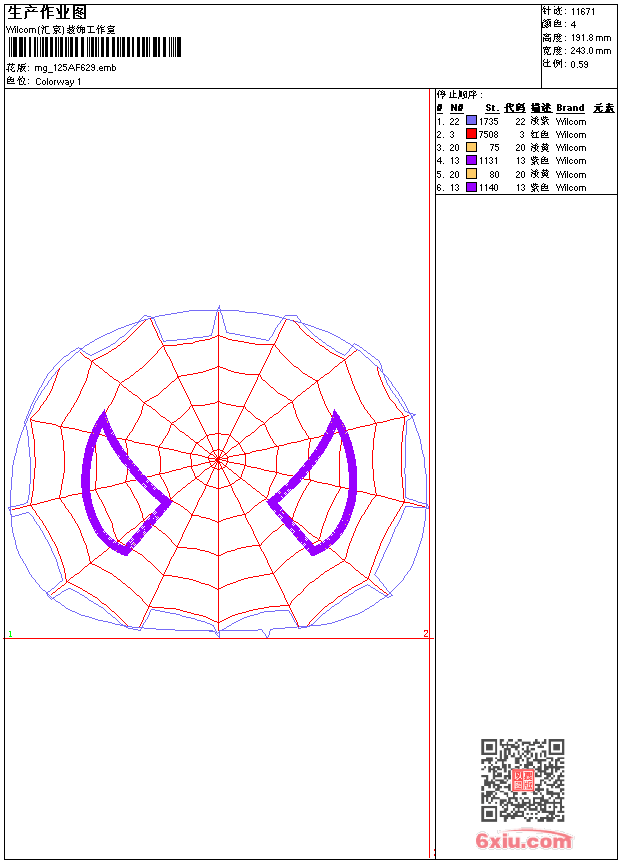Click the light yellow swatch in stop row 3
The image size is (620, 860).
click(x=471, y=147)
